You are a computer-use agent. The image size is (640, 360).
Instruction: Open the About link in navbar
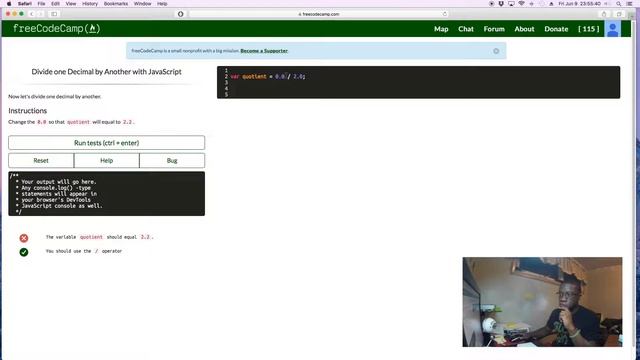pos(524,29)
